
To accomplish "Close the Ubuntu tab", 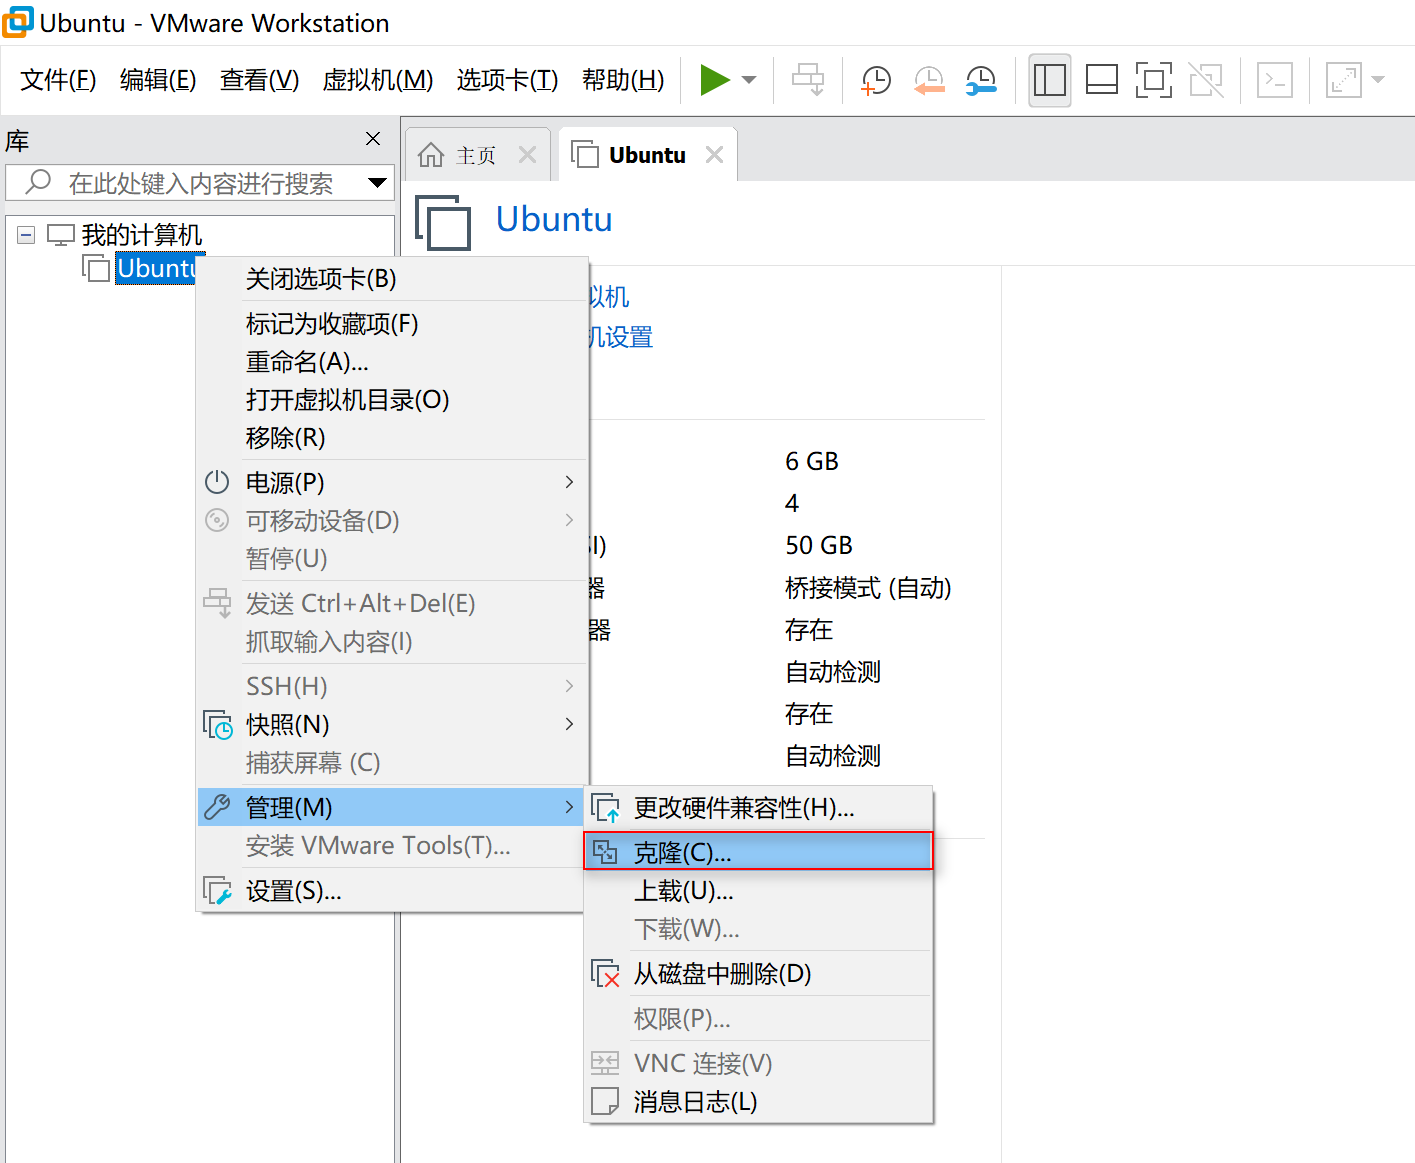I will click(714, 155).
